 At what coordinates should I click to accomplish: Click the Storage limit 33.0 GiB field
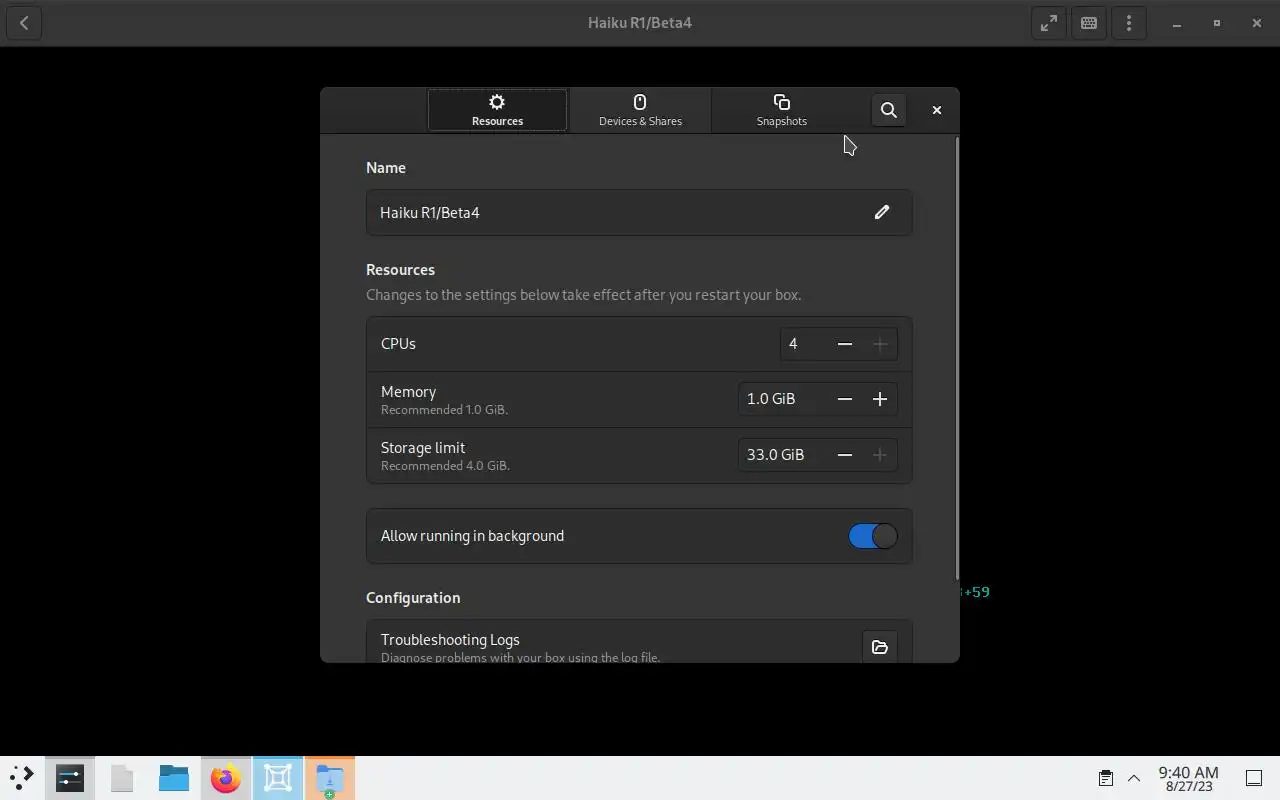783,455
